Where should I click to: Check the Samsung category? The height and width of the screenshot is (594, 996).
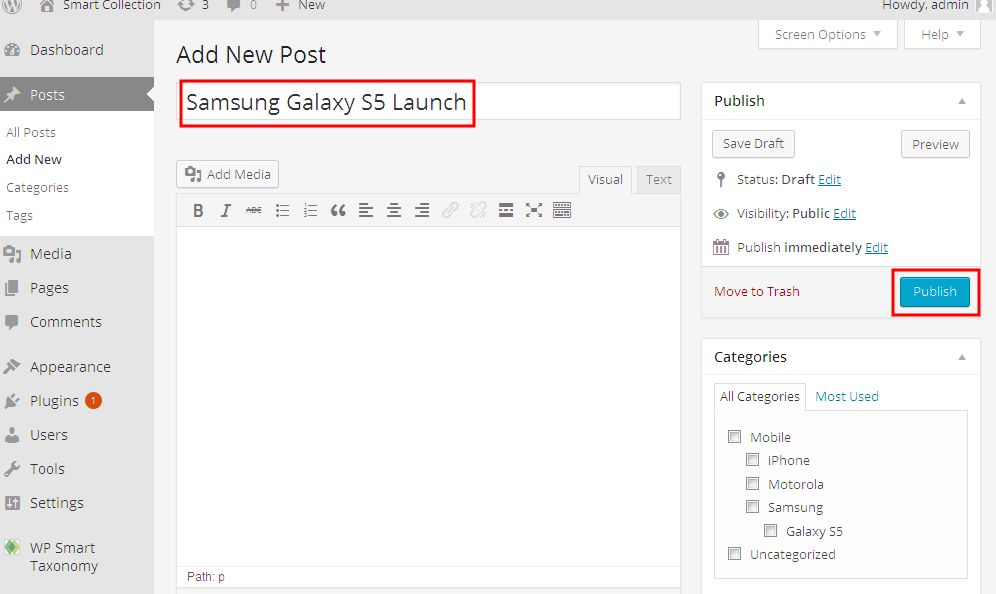click(753, 506)
